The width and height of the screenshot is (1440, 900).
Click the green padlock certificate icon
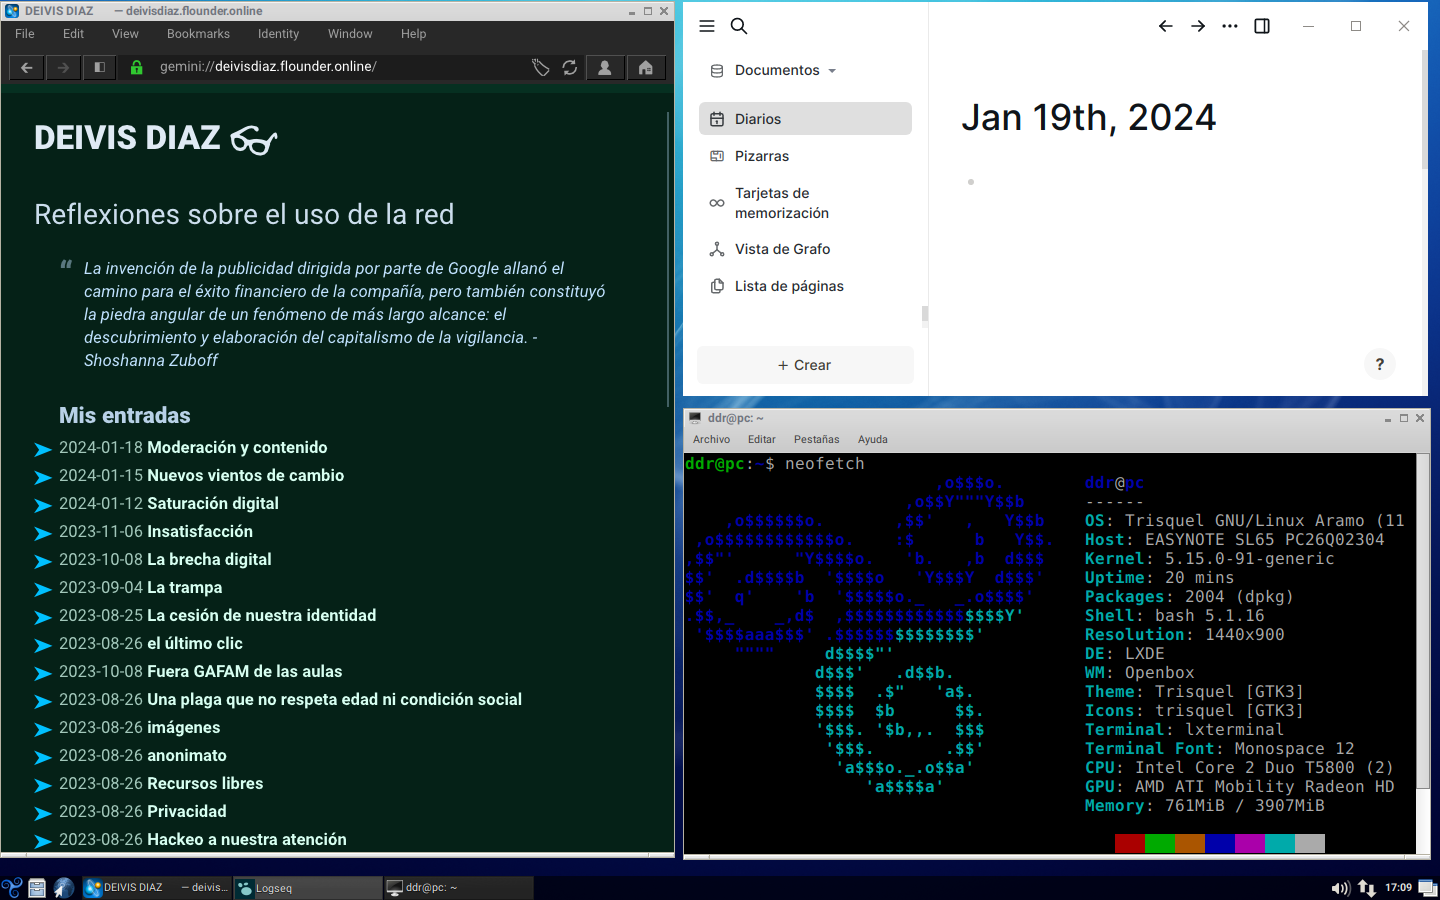coord(137,67)
